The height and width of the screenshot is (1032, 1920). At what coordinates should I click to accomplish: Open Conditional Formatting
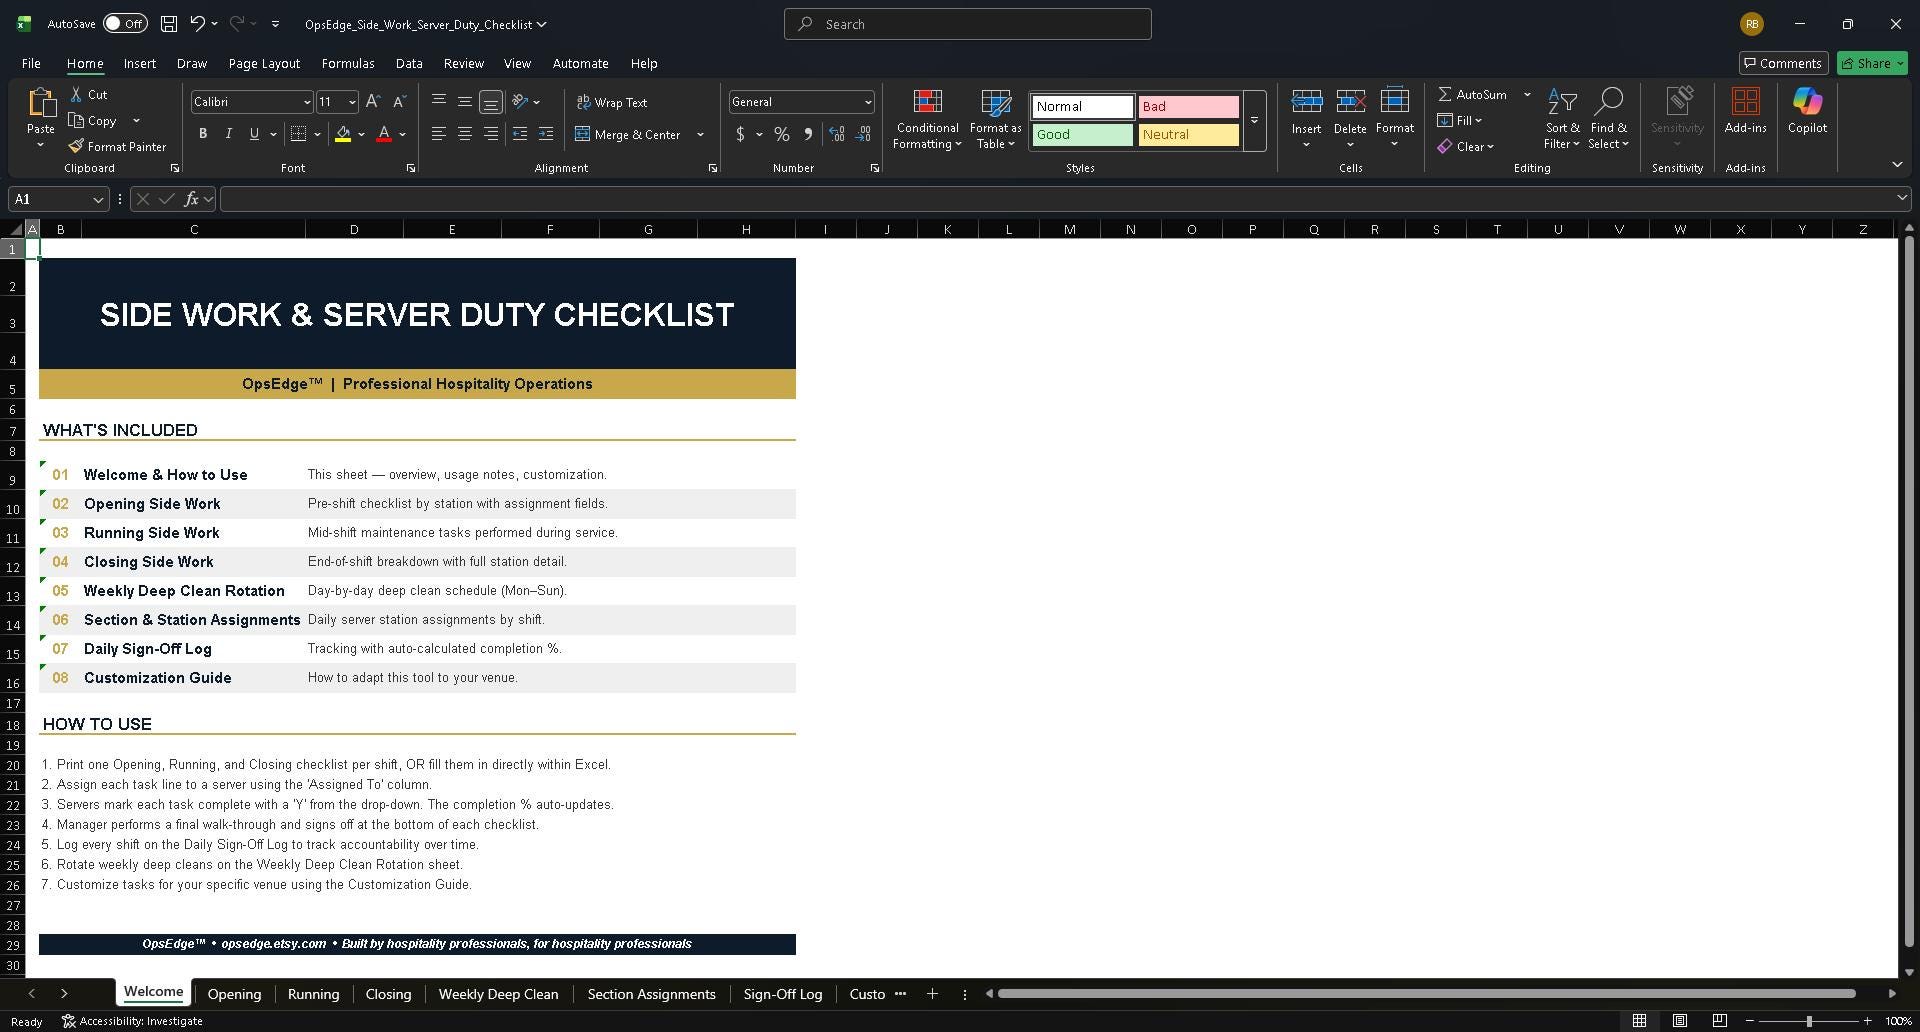click(x=927, y=118)
